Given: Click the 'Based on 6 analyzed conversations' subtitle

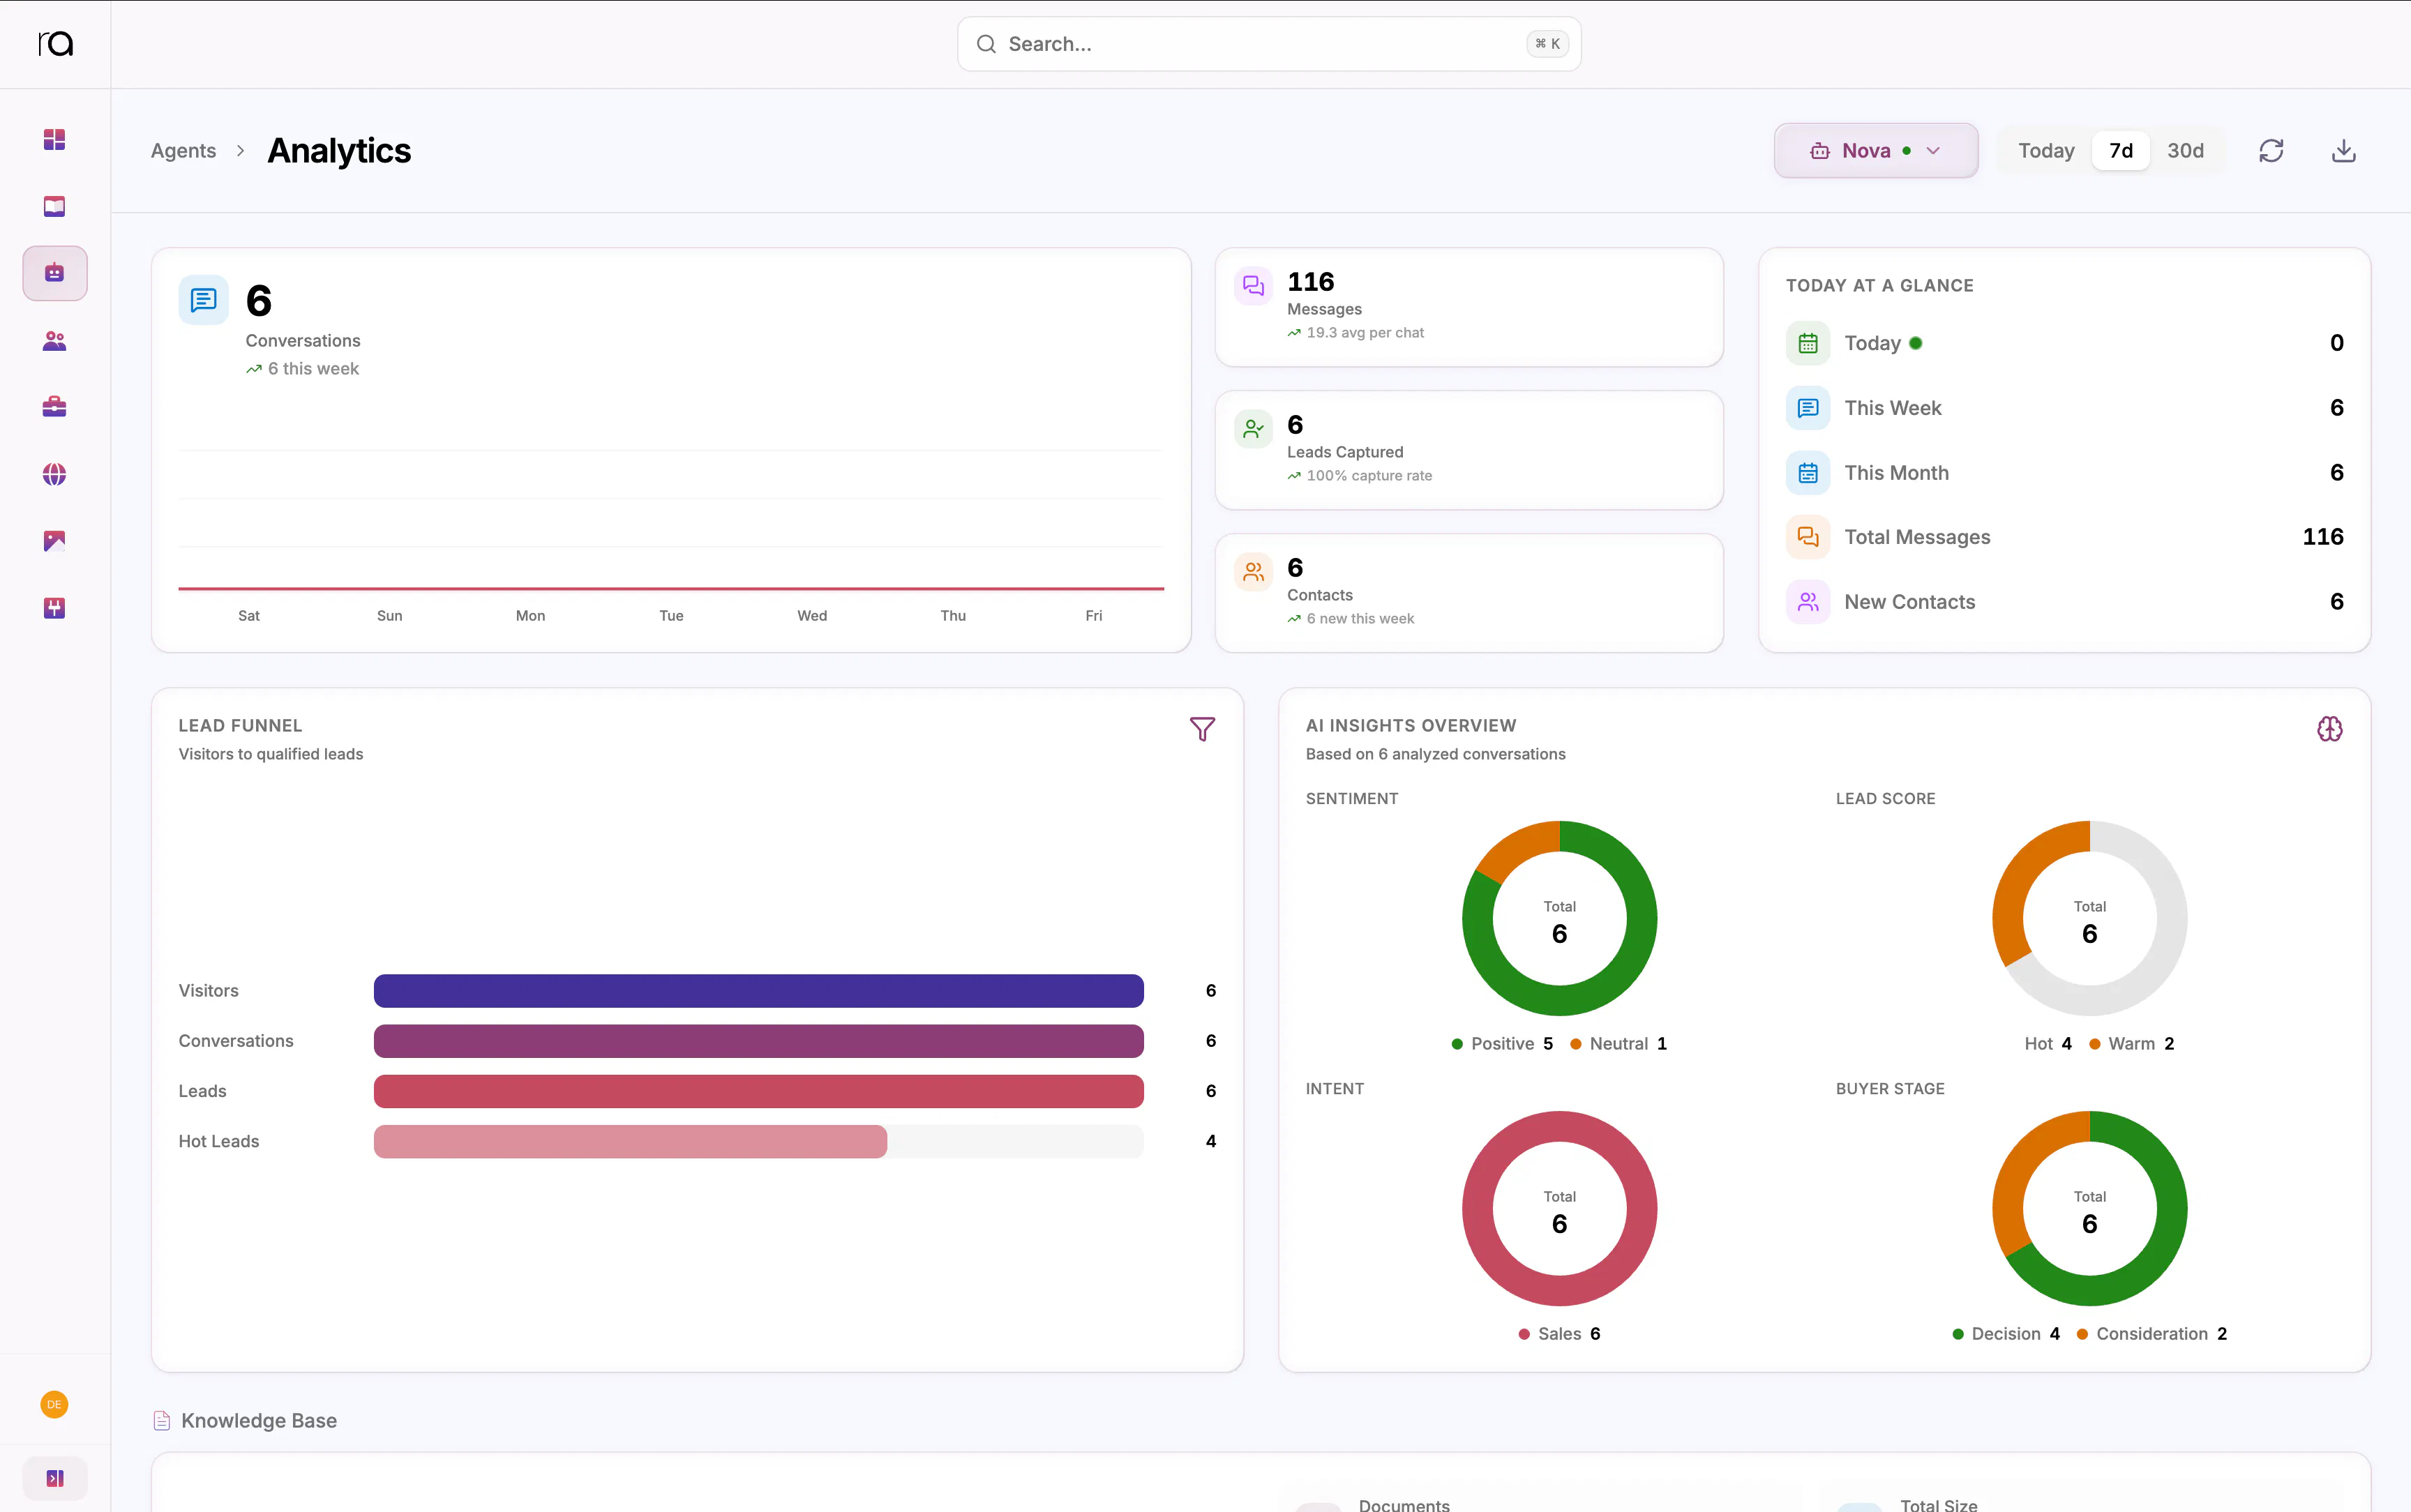Looking at the screenshot, I should (x=1435, y=754).
